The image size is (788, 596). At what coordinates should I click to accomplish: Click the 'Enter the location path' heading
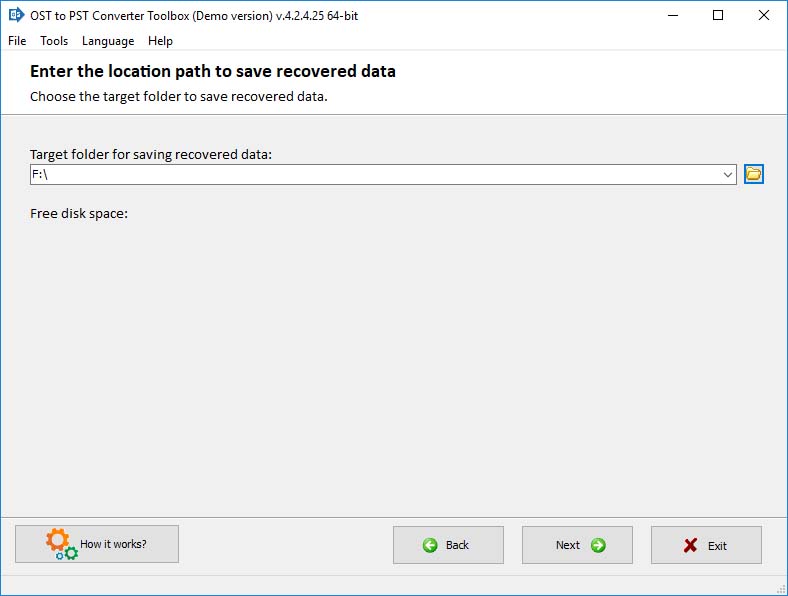(x=213, y=71)
